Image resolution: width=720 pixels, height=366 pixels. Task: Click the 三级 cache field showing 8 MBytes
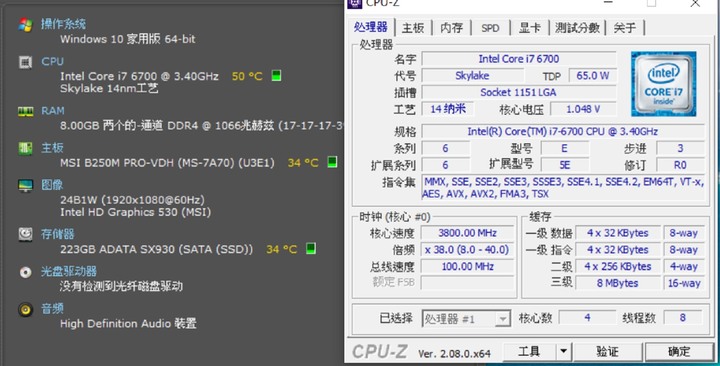pyautogui.click(x=618, y=283)
